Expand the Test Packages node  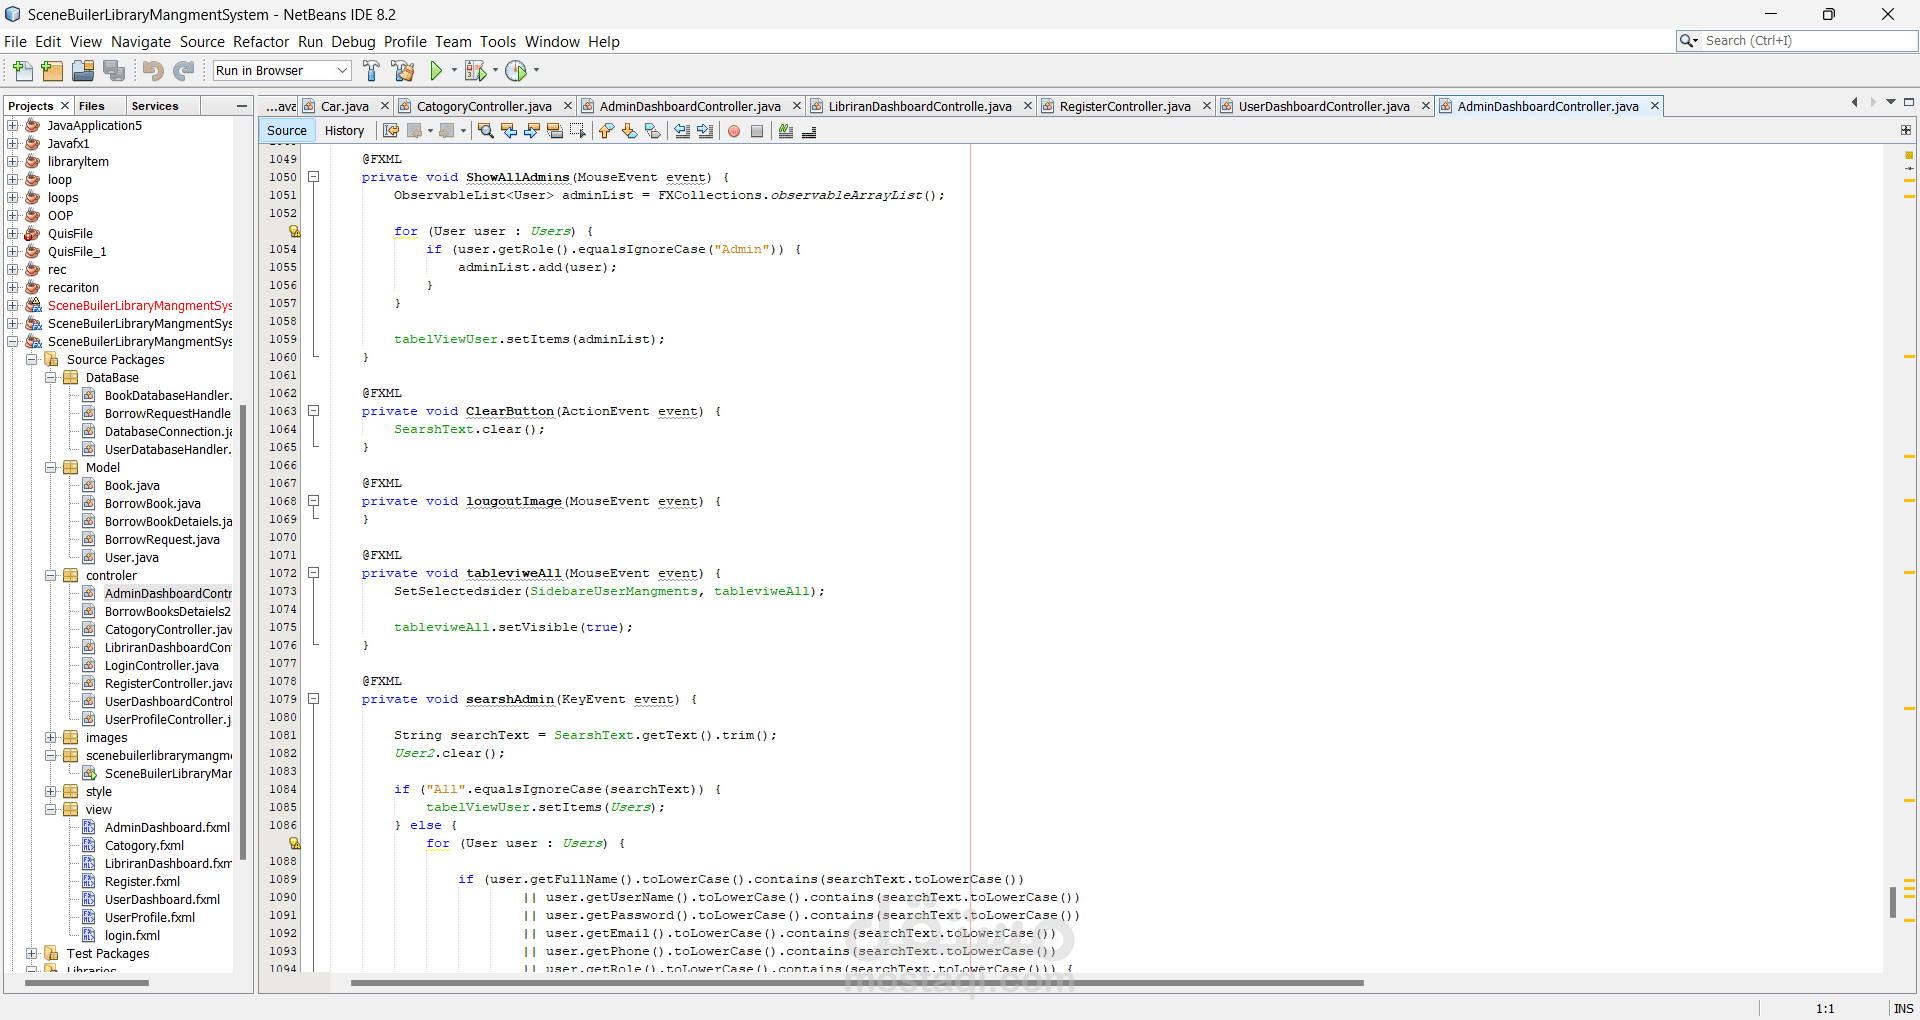pyautogui.click(x=31, y=954)
